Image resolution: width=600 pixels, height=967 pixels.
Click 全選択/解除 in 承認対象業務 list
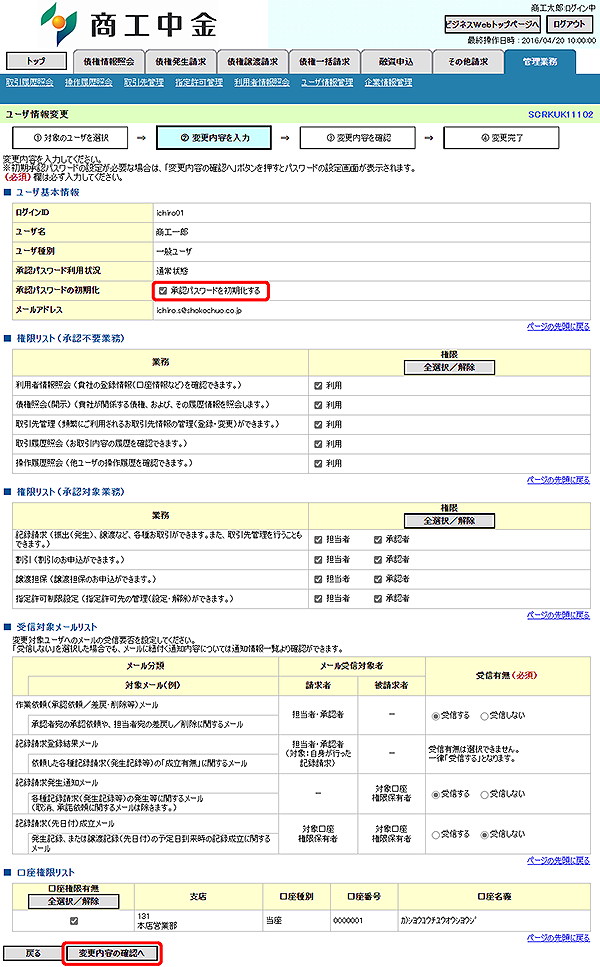450,521
